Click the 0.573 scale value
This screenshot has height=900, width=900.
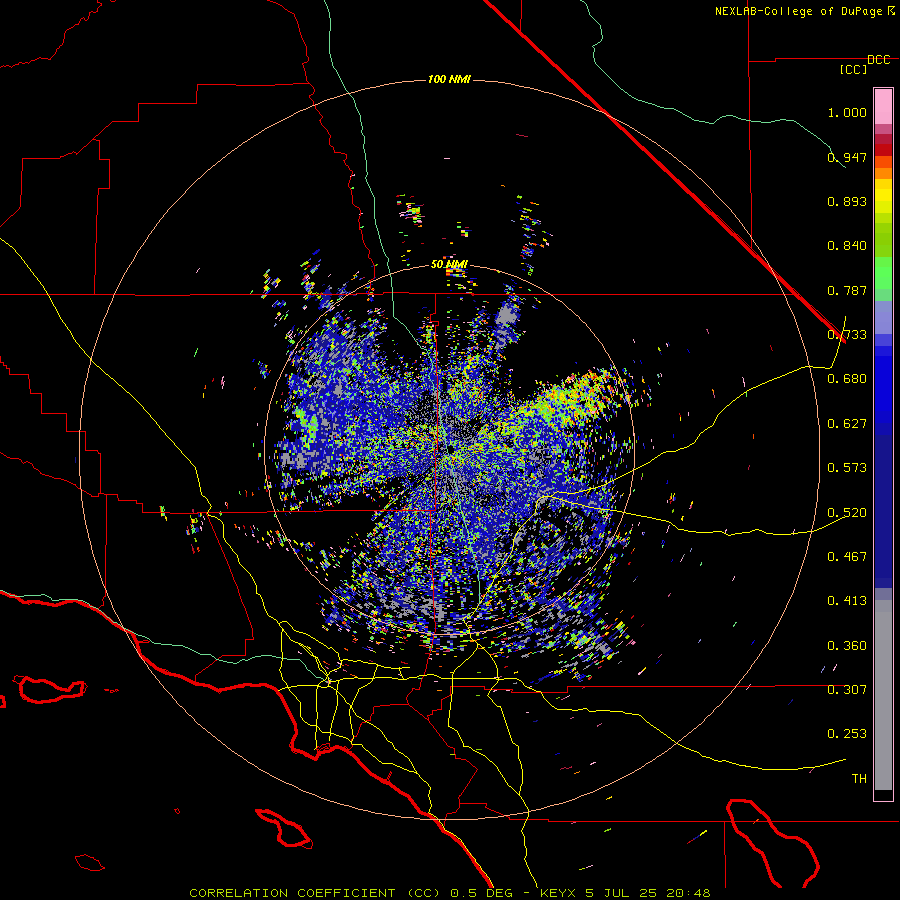[x=847, y=468]
